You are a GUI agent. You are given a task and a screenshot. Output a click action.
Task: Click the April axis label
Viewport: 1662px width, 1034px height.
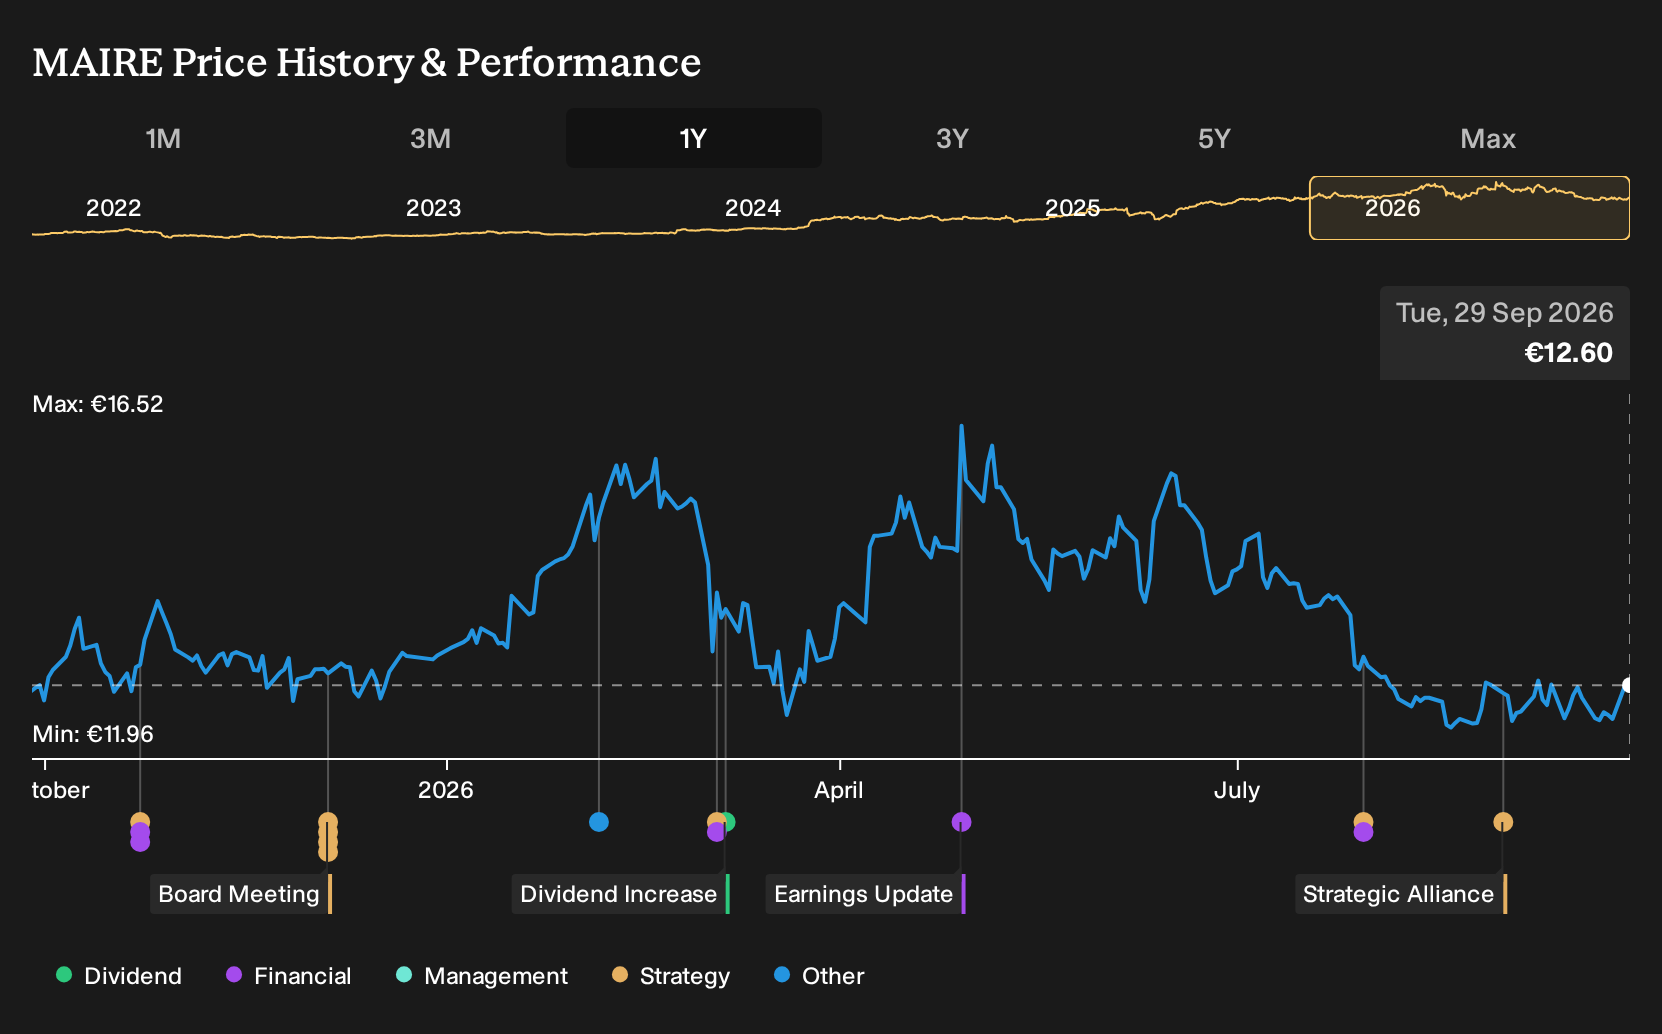pyautogui.click(x=839, y=790)
